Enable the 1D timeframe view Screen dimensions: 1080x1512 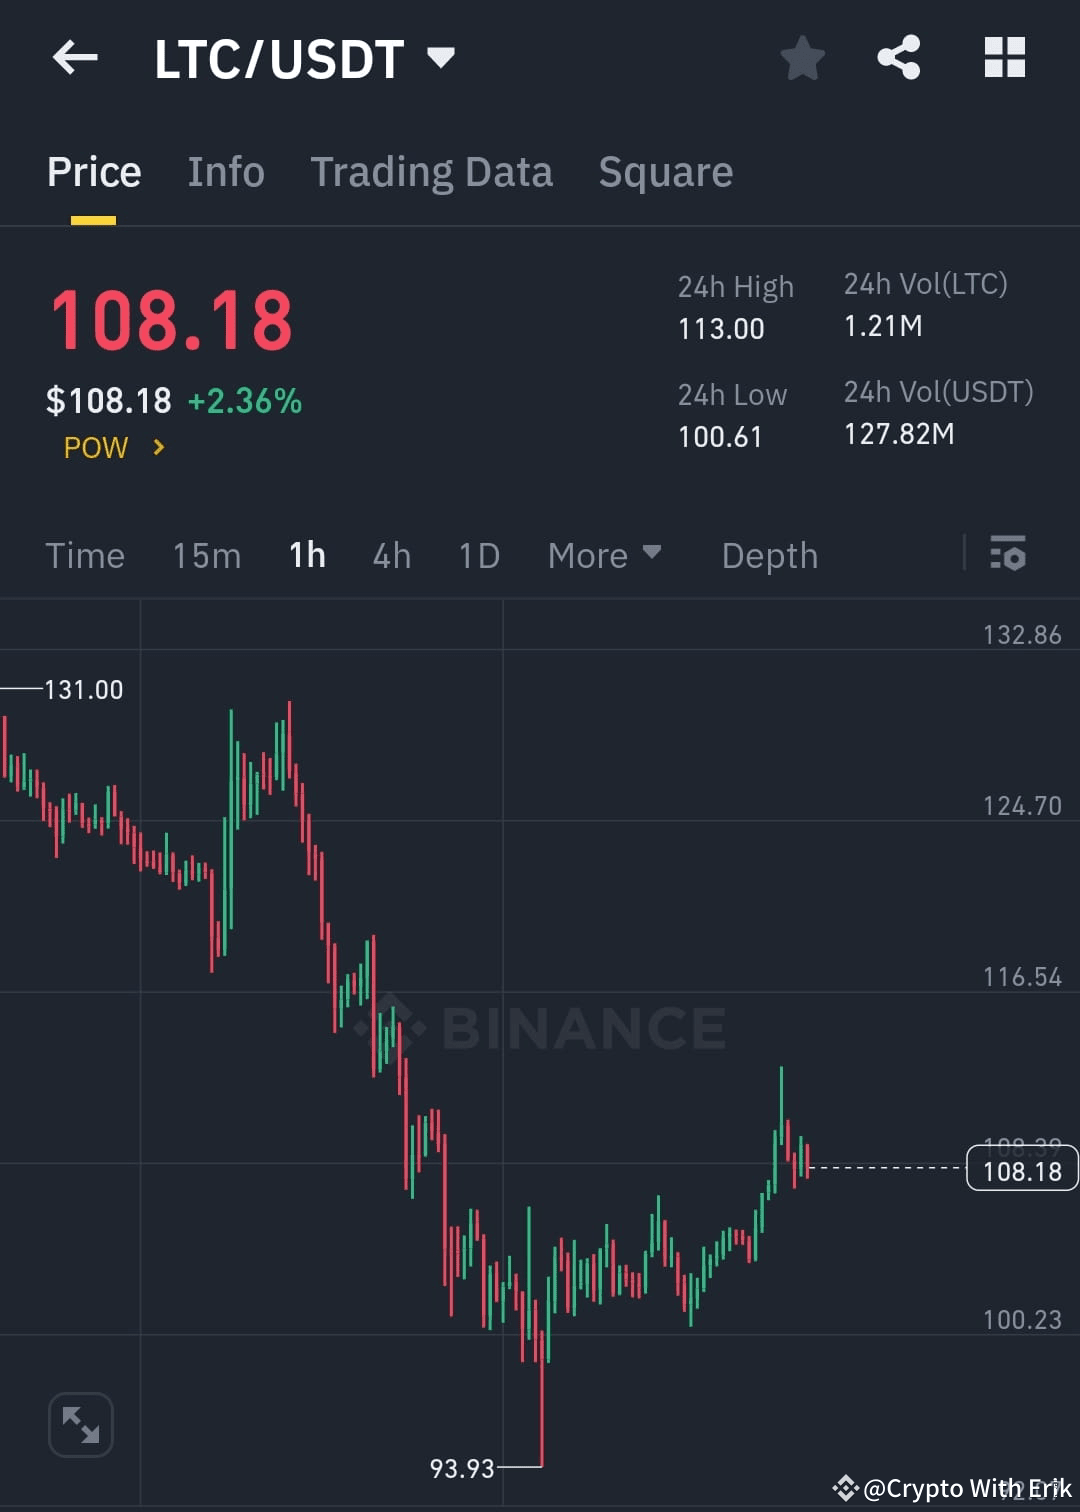click(x=478, y=555)
